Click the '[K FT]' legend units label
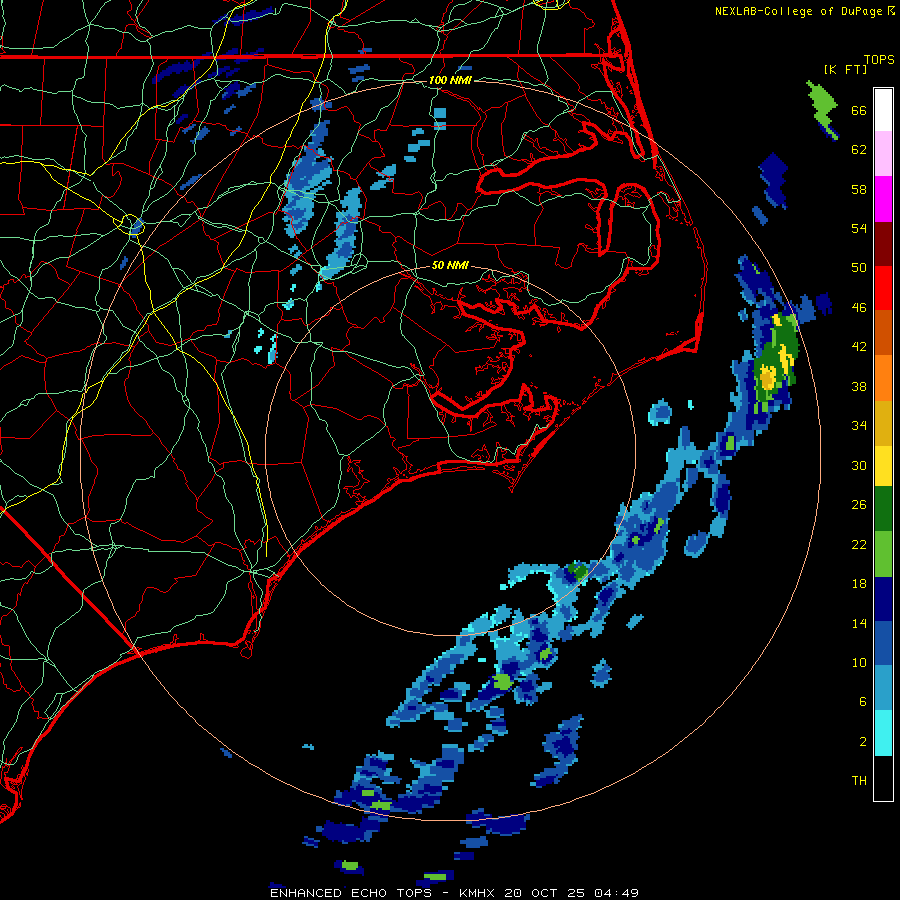 tap(845, 69)
